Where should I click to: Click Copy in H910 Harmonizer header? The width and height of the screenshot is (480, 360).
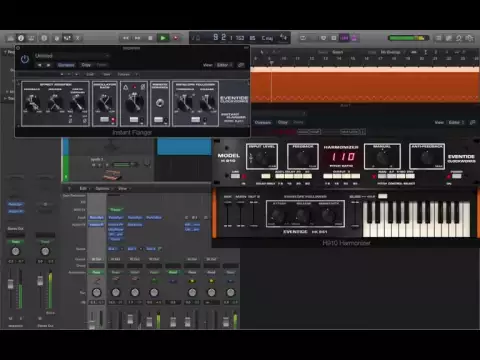[283, 122]
